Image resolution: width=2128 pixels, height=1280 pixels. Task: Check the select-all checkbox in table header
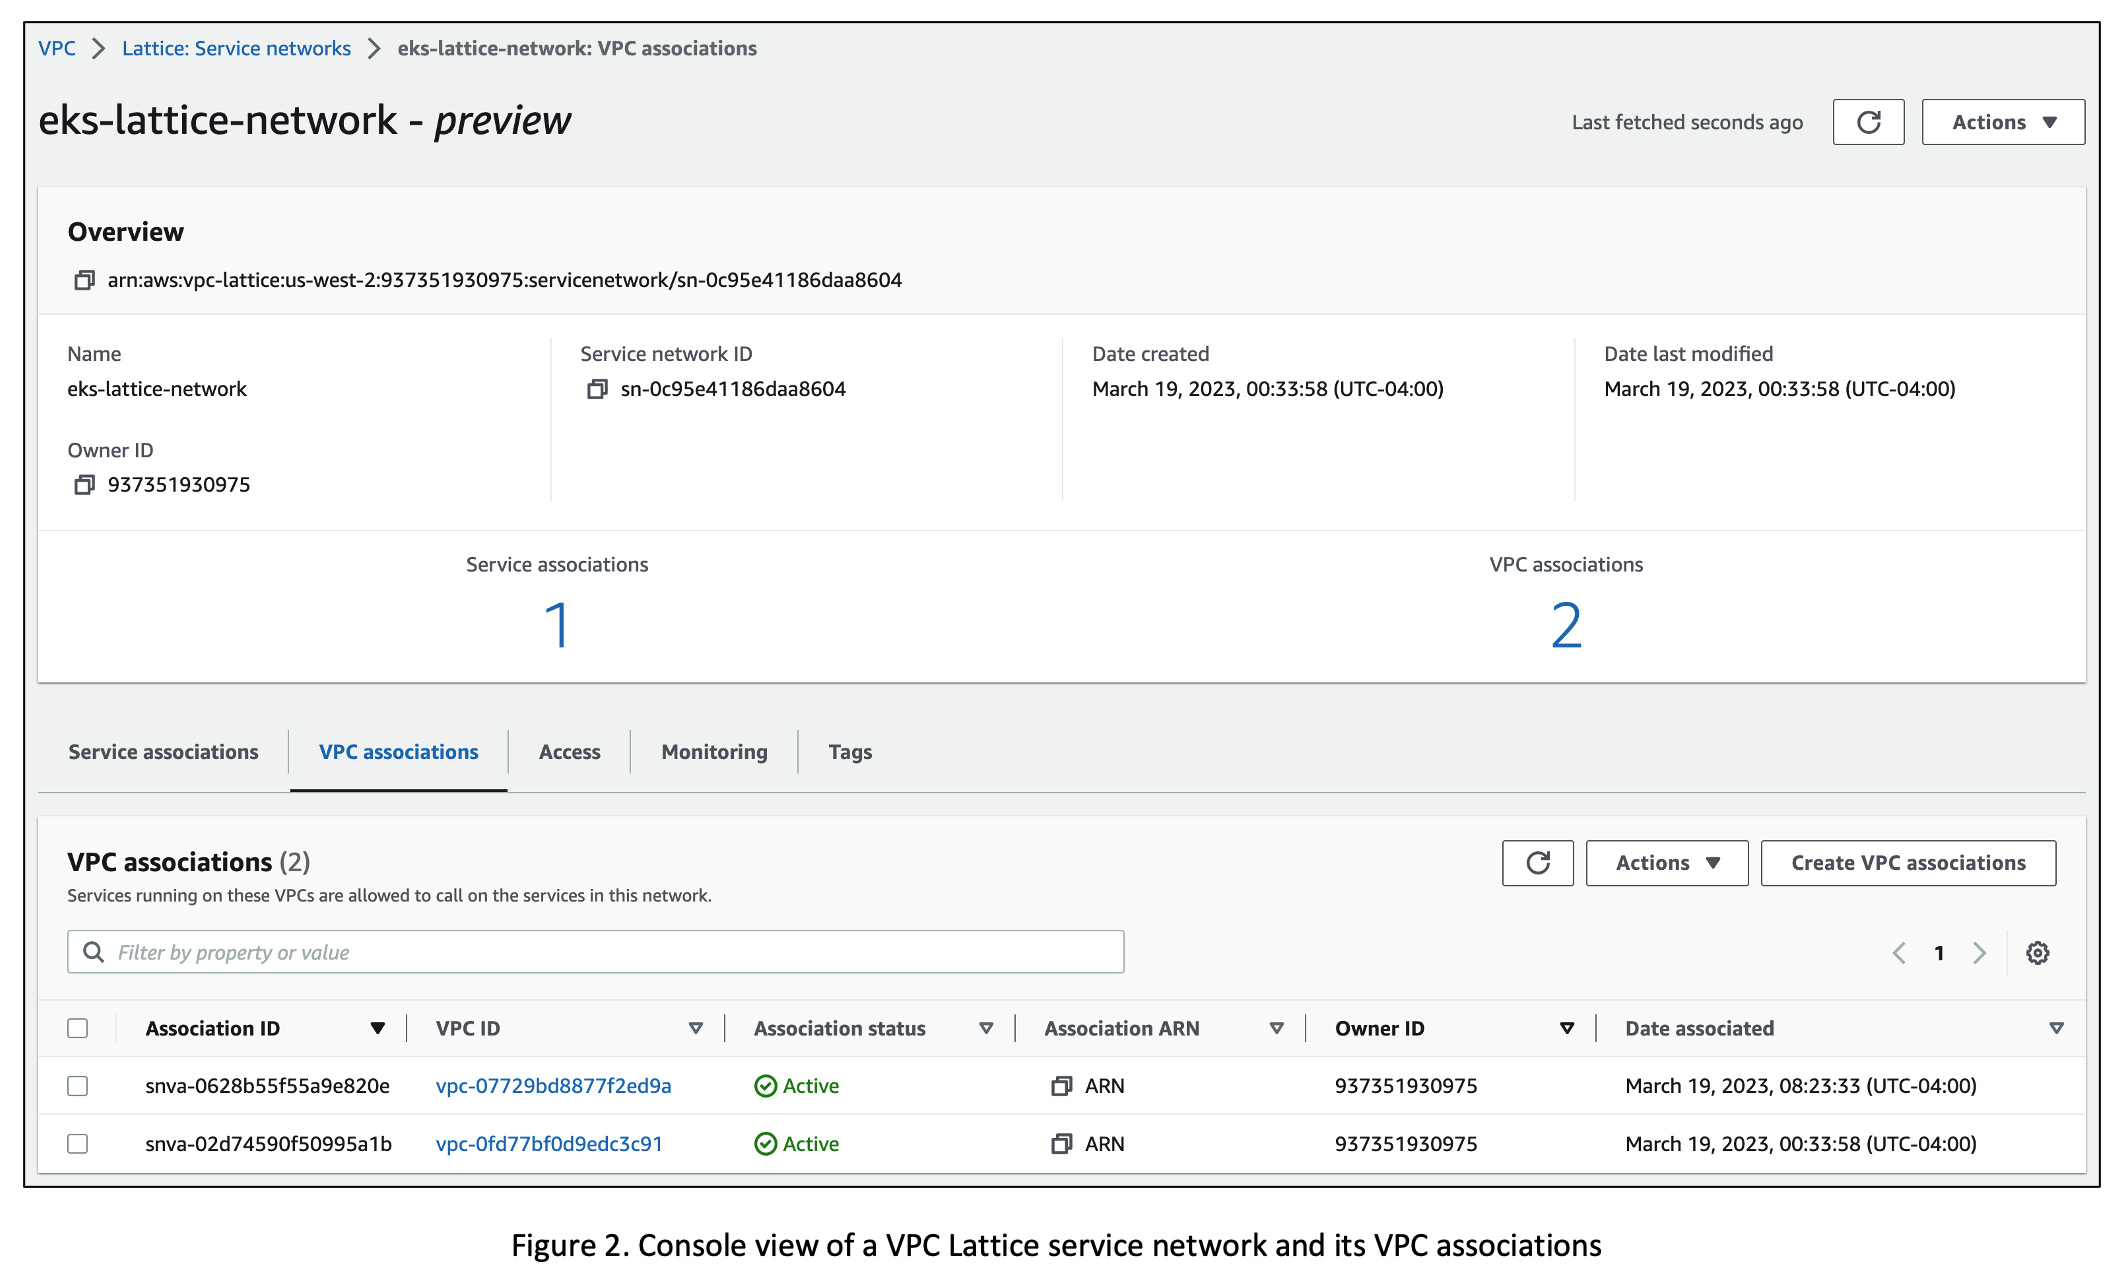coord(78,1027)
